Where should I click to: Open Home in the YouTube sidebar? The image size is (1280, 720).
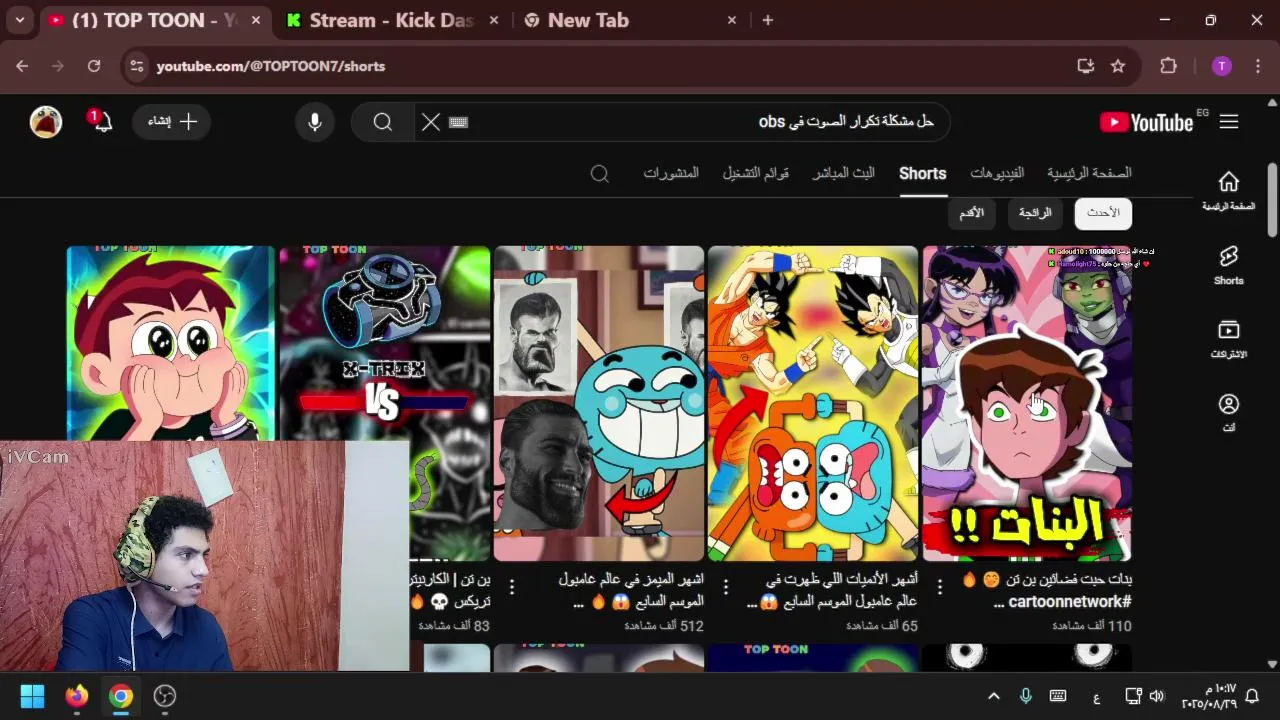1228,190
